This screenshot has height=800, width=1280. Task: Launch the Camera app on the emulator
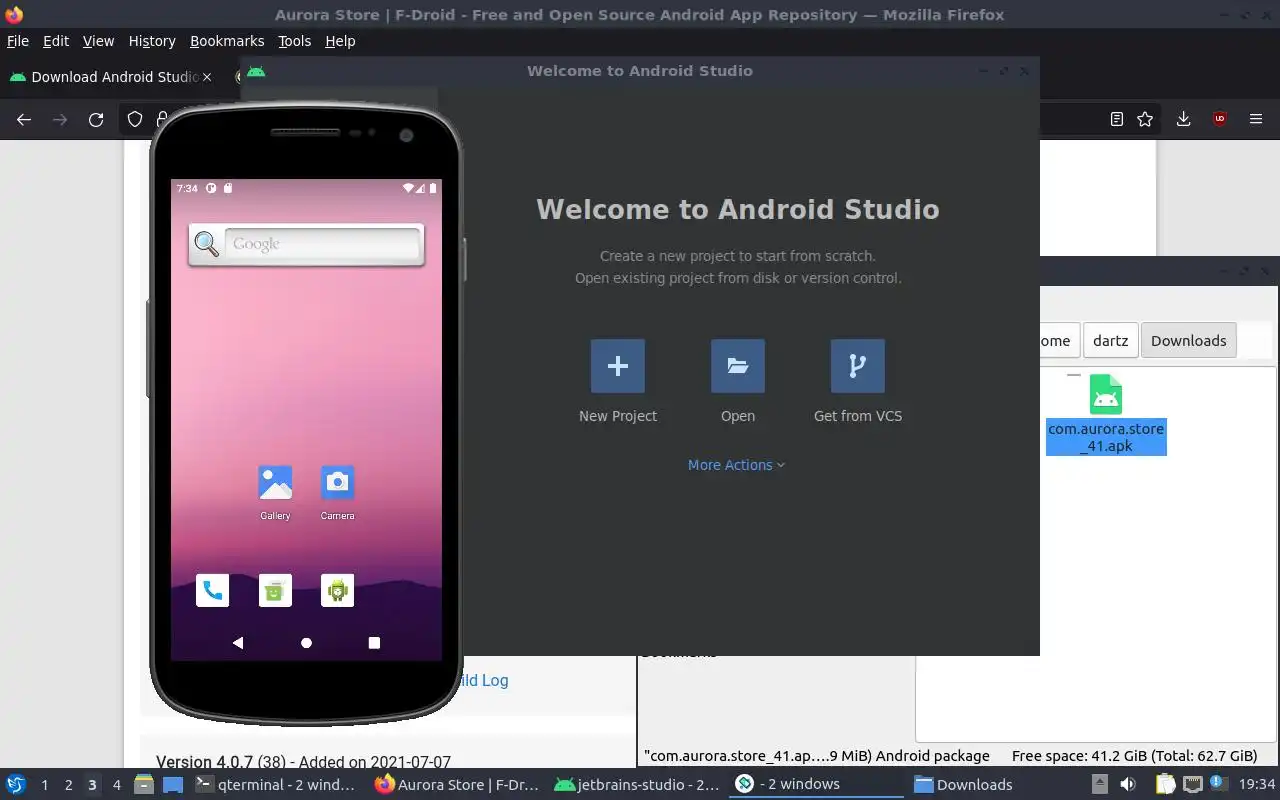(337, 483)
